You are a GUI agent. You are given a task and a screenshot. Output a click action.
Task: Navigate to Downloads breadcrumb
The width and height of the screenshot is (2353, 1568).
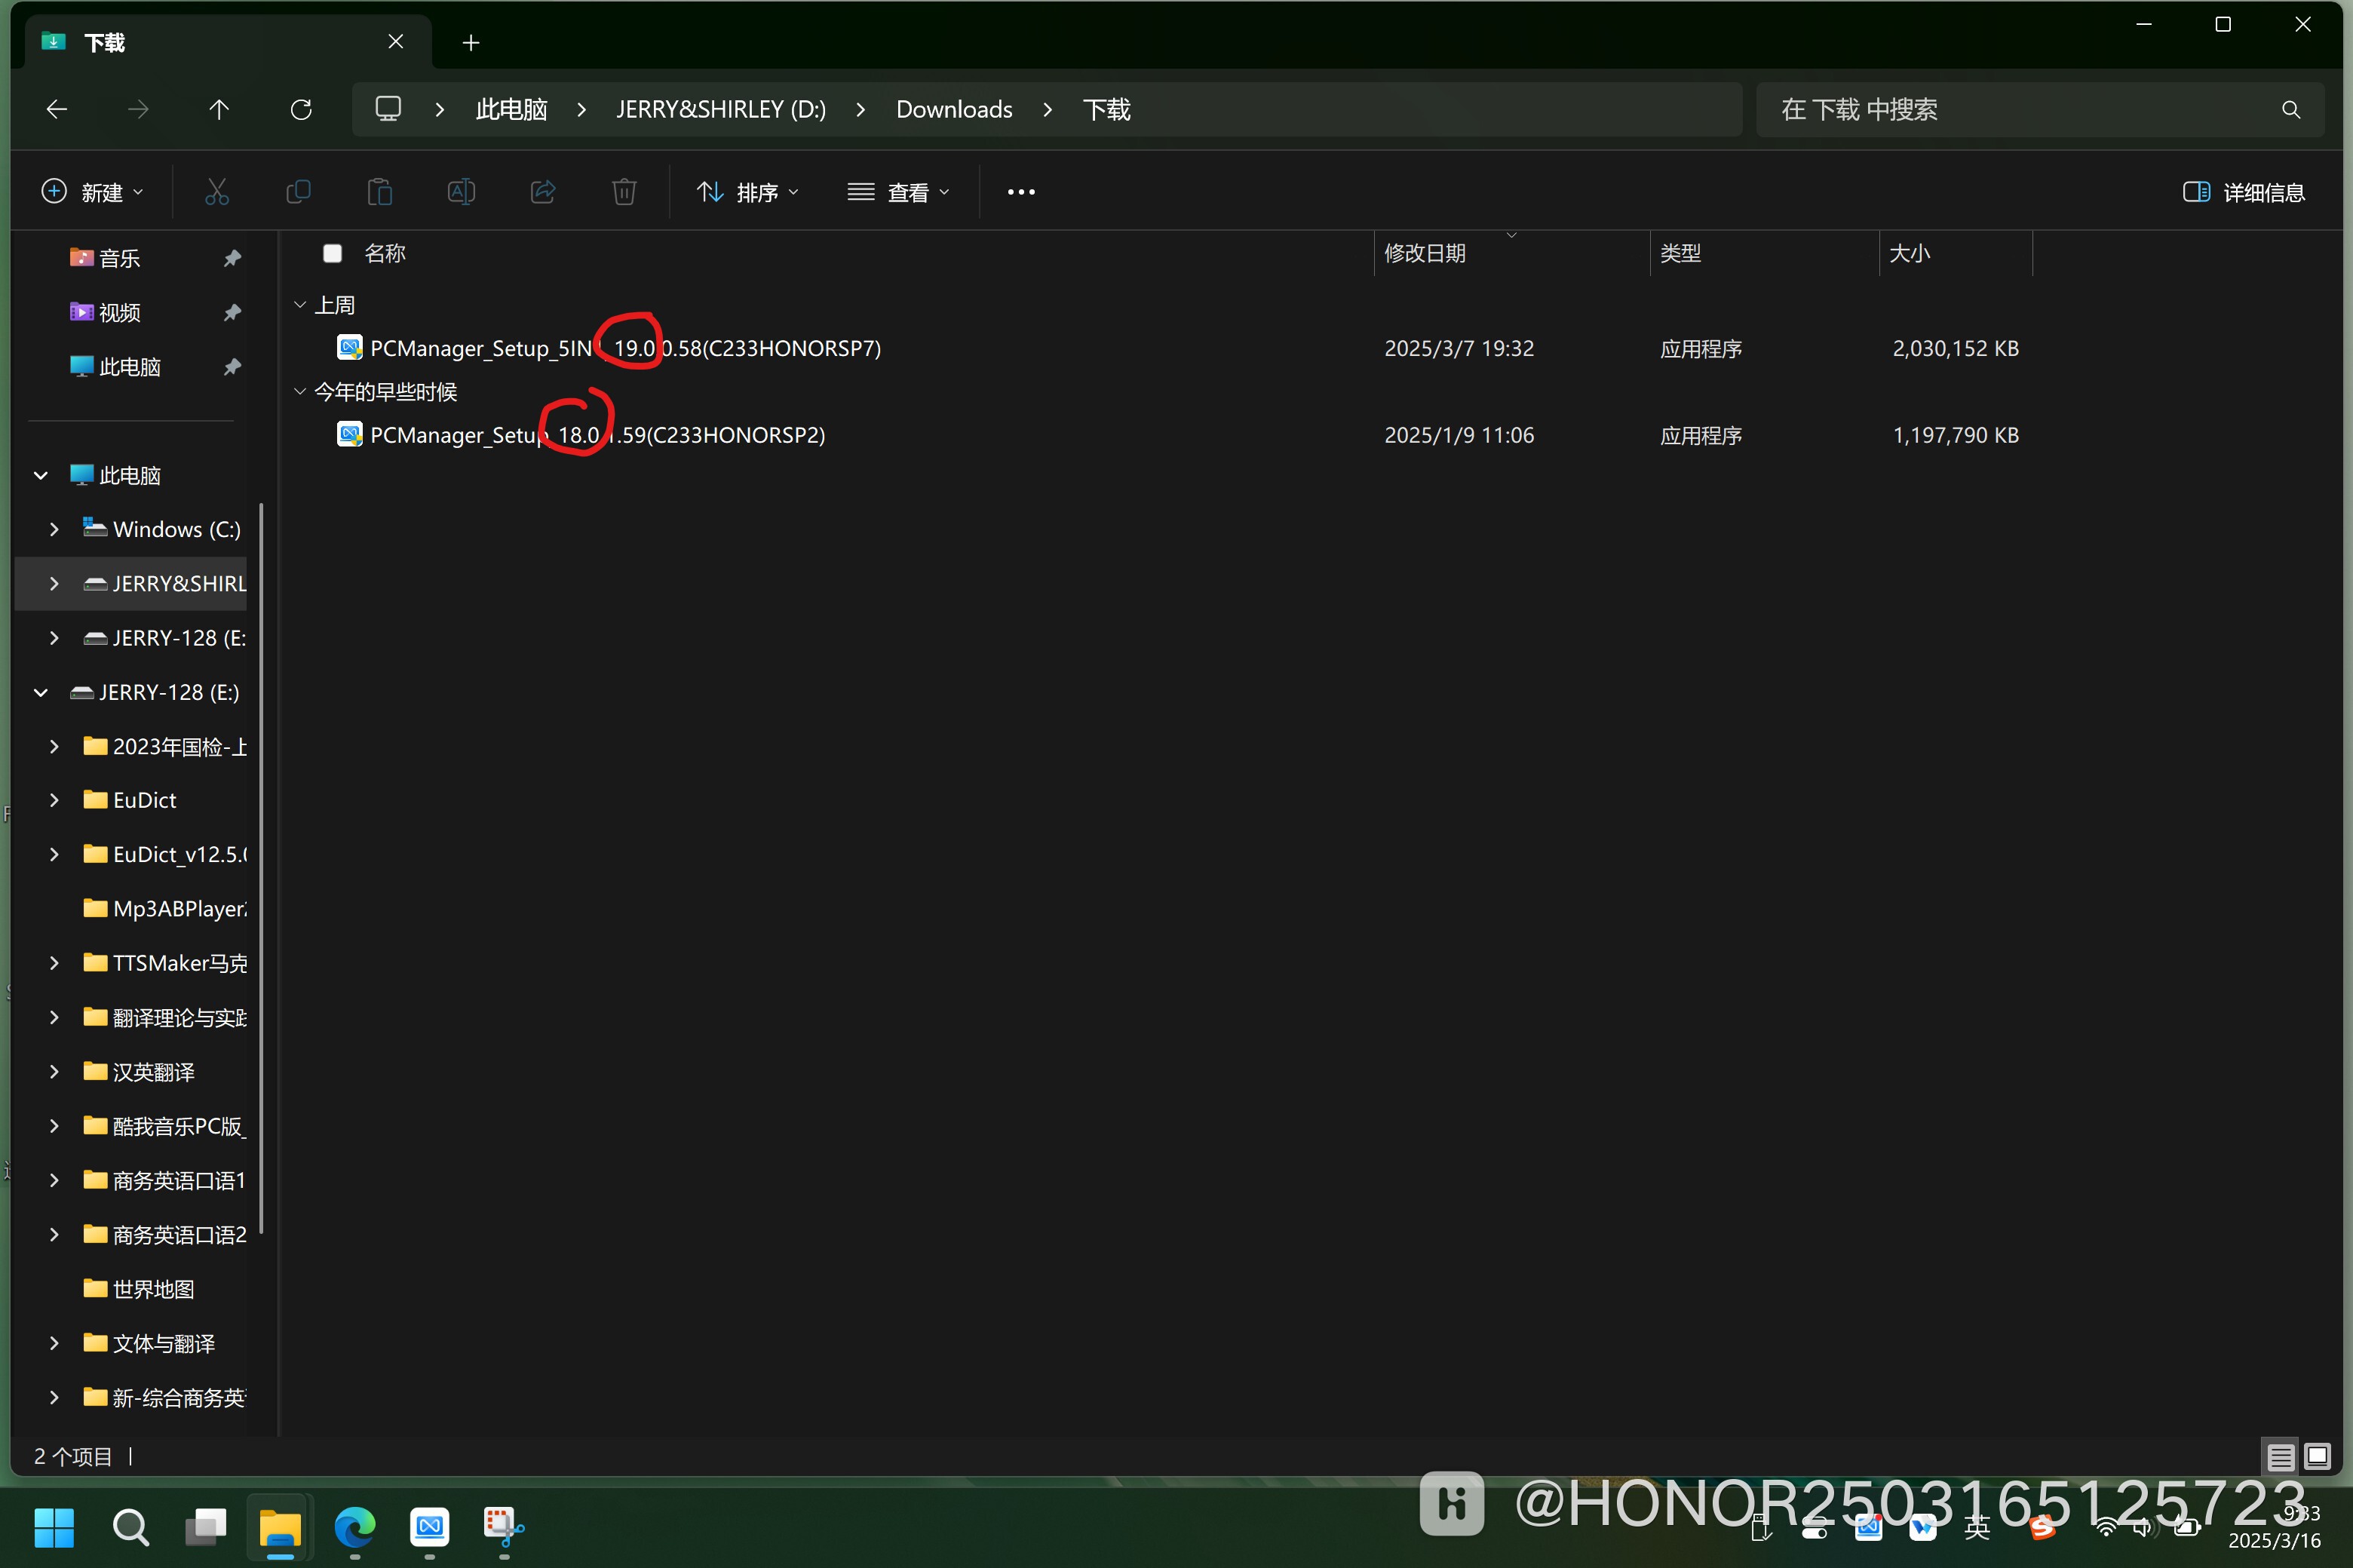(x=954, y=109)
